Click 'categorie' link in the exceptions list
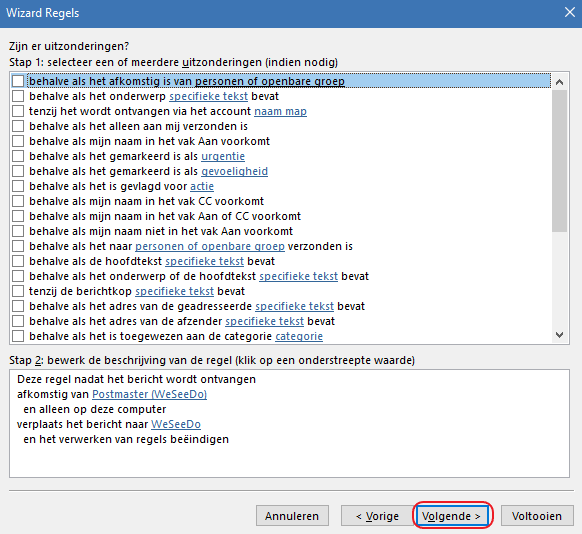This screenshot has width=582, height=534. point(299,336)
